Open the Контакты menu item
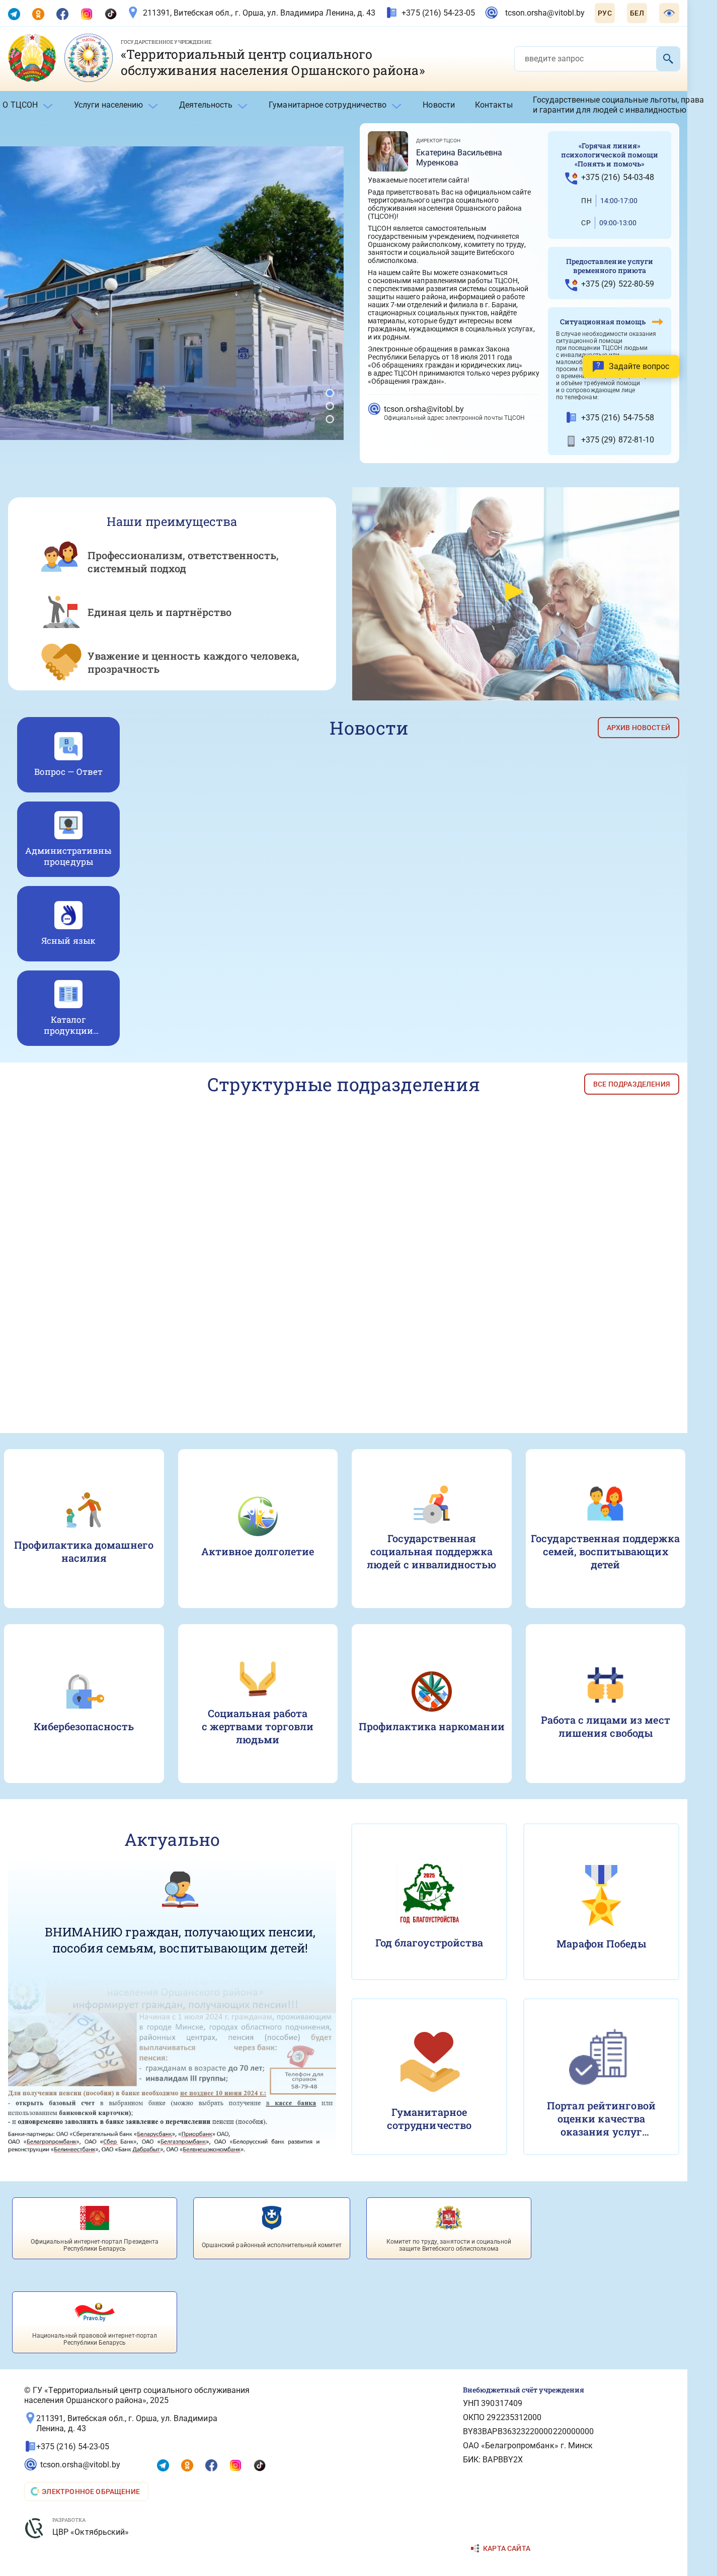717x2576 pixels. pyautogui.click(x=494, y=105)
